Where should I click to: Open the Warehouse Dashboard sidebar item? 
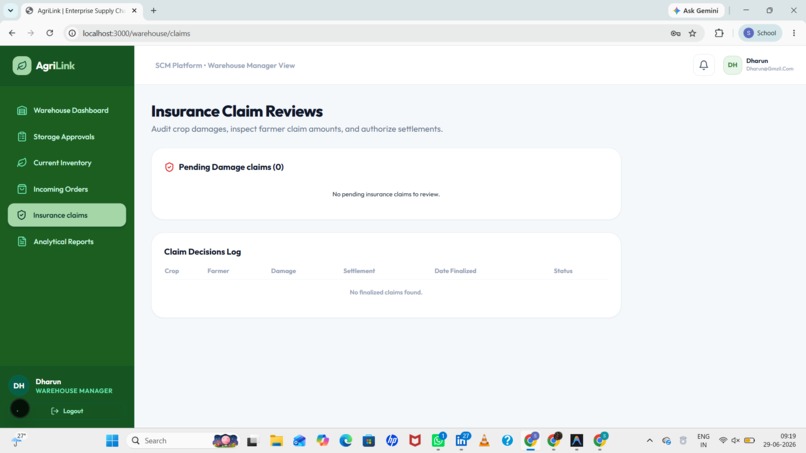(67, 110)
